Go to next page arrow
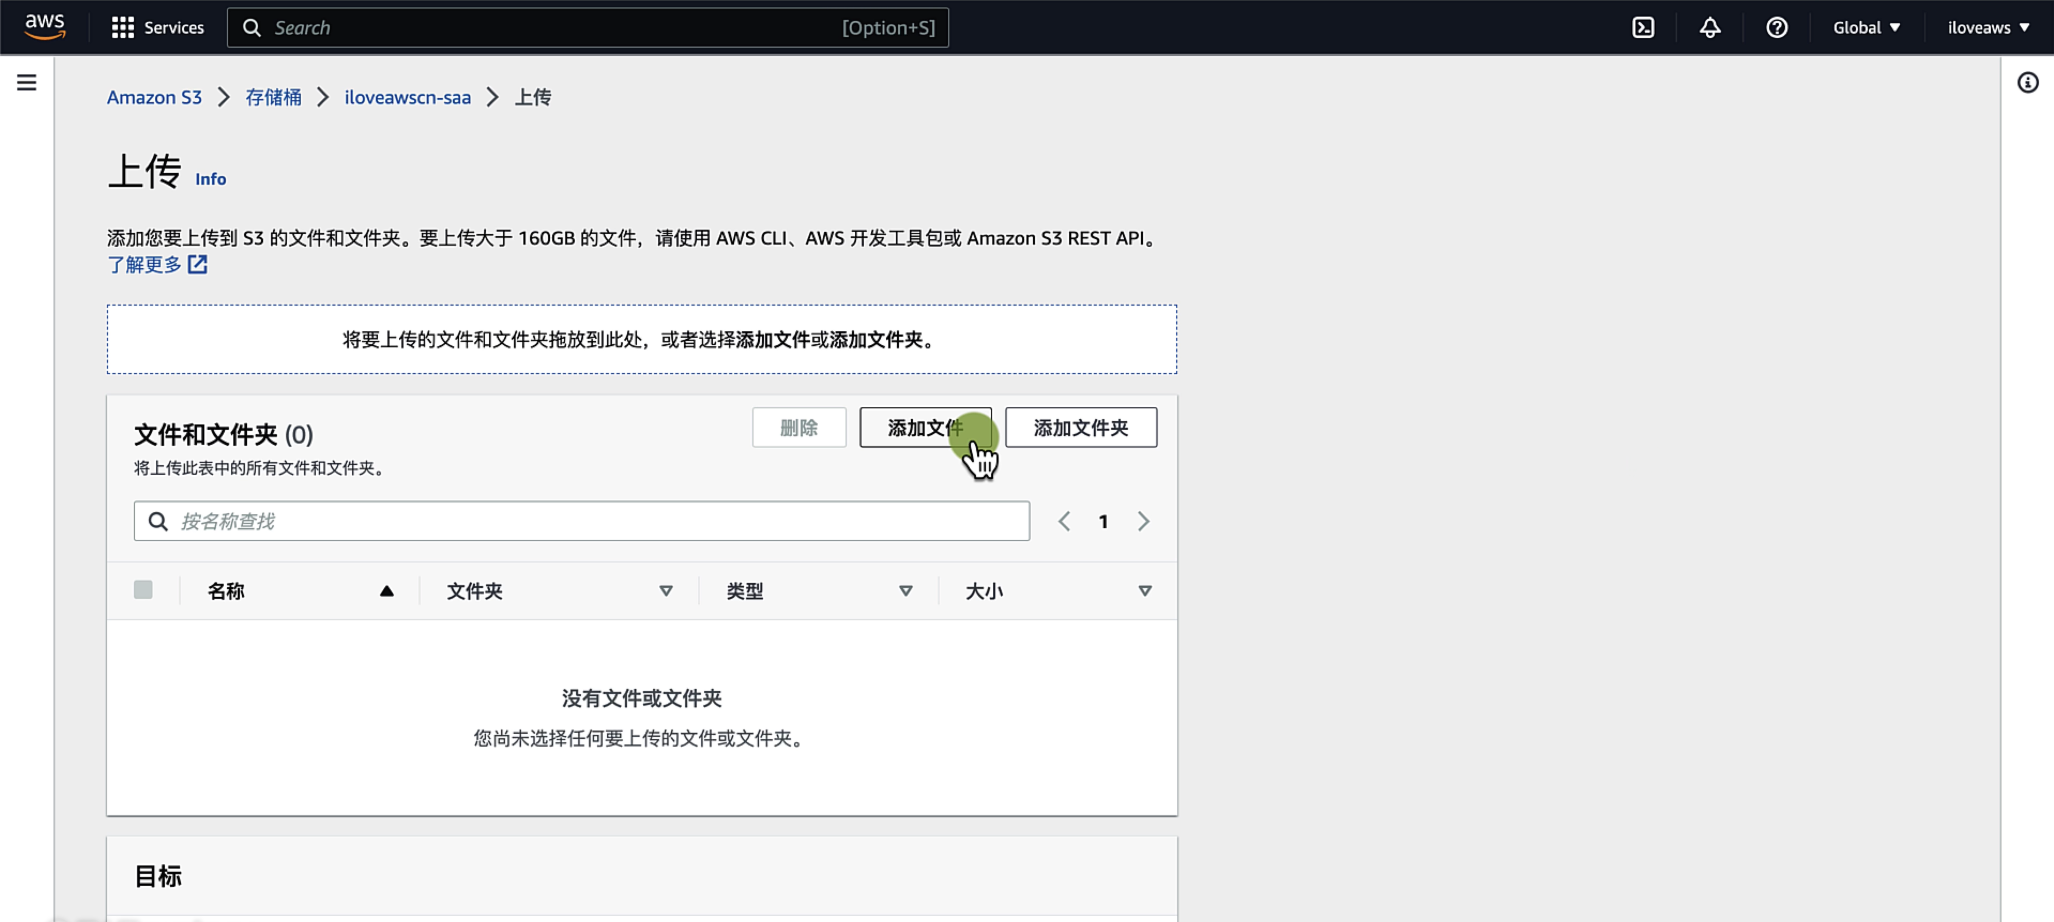 coord(1143,521)
